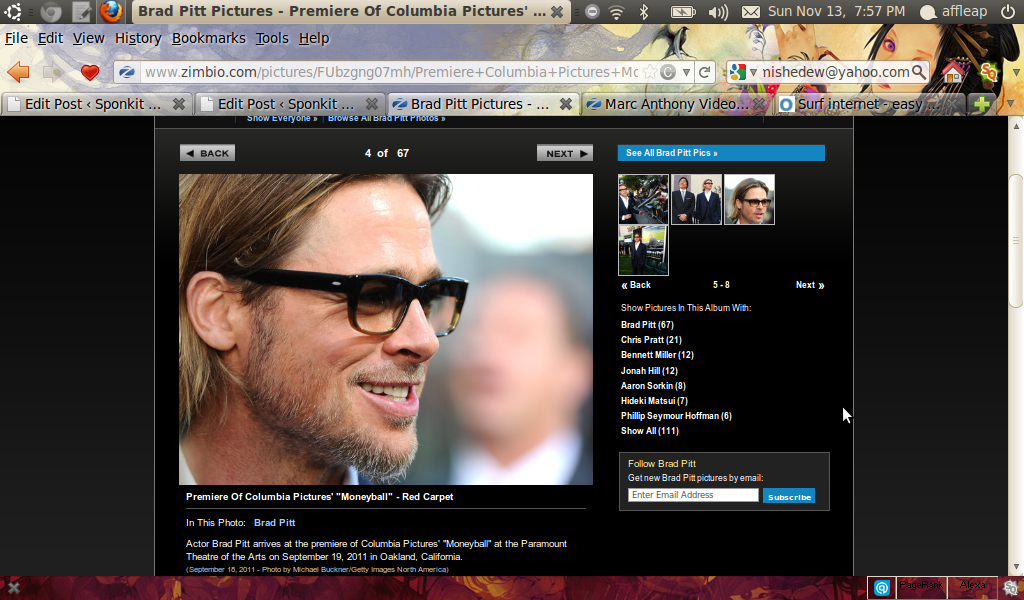Check the battery status indicator
Image resolution: width=1024 pixels, height=600 pixels.
tap(683, 12)
